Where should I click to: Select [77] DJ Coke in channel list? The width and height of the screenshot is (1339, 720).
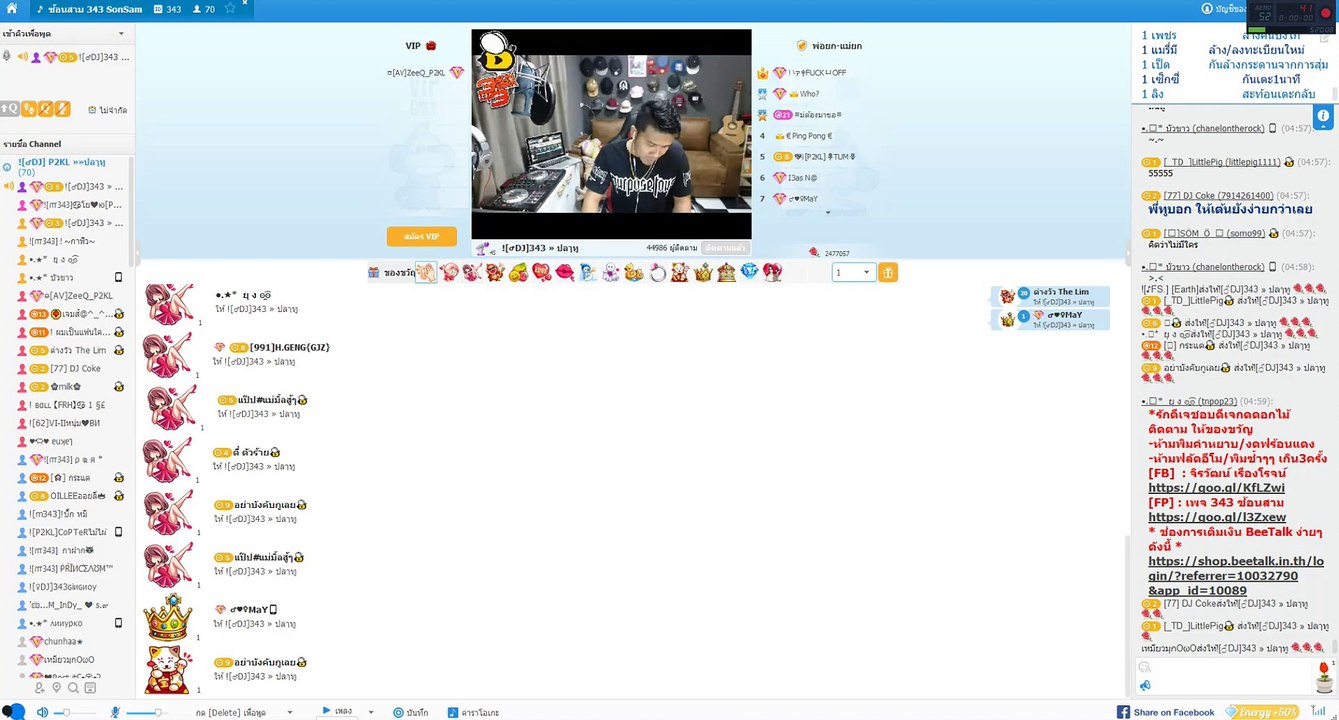[x=74, y=368]
